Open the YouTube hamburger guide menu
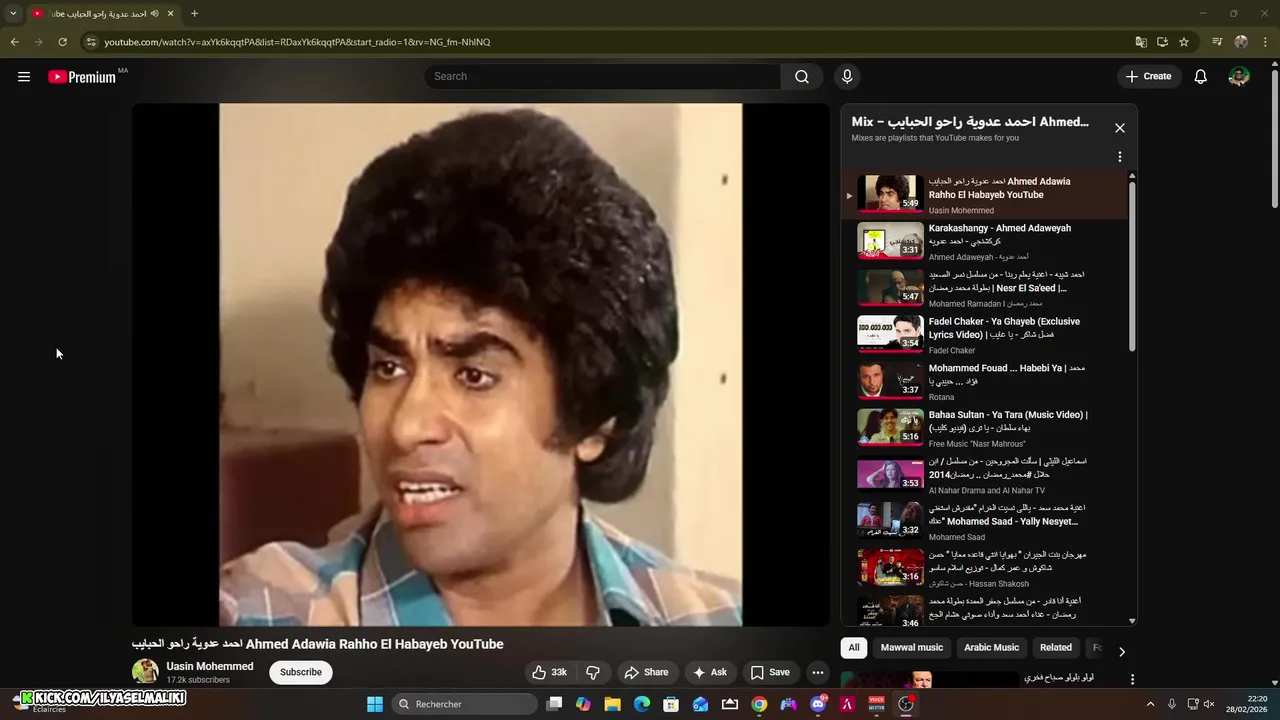Image resolution: width=1280 pixels, height=720 pixels. pyautogui.click(x=24, y=76)
